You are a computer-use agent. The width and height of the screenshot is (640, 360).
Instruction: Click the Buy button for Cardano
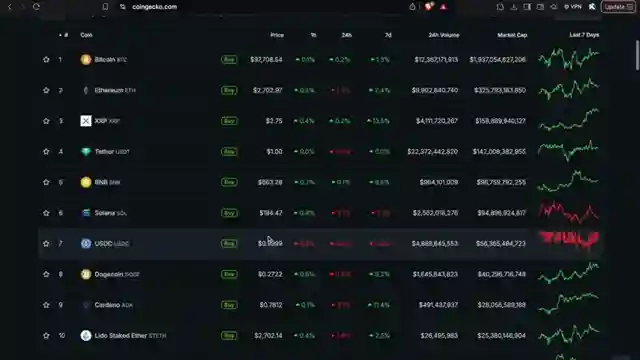[x=229, y=305]
